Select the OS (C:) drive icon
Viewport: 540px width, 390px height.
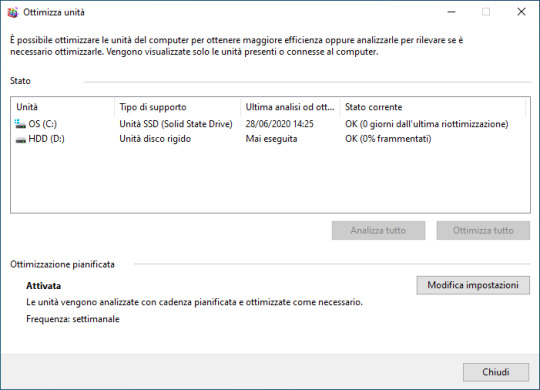click(20, 124)
